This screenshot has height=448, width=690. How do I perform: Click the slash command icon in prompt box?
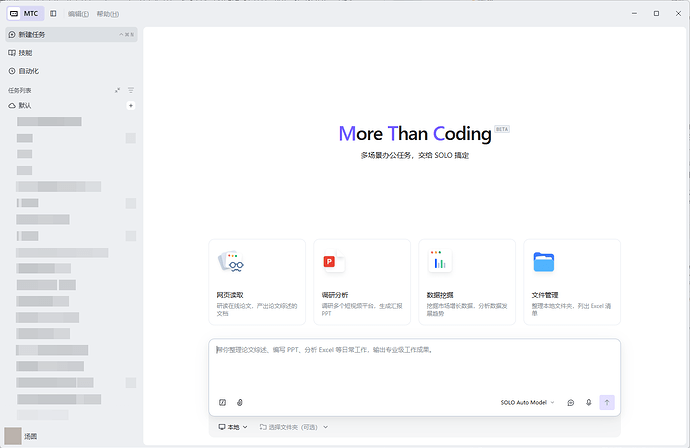[223, 402]
